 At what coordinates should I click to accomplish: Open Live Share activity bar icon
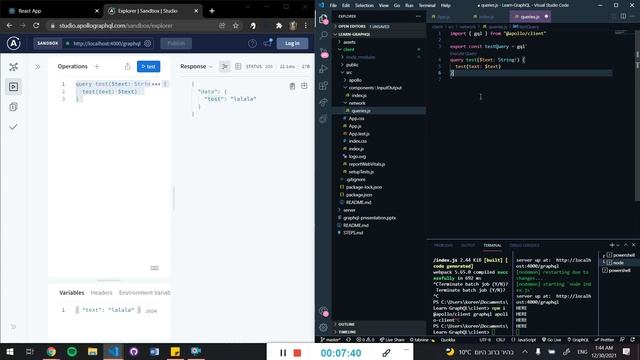pyautogui.click(x=324, y=102)
